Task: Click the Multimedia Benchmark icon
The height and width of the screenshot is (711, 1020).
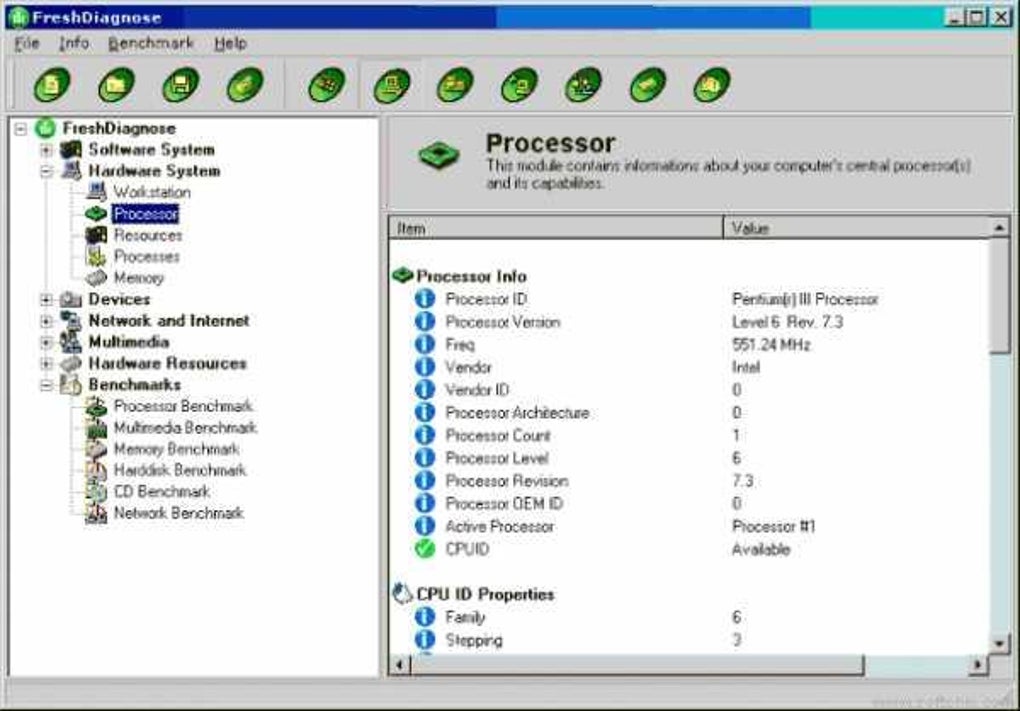Action: coord(96,427)
